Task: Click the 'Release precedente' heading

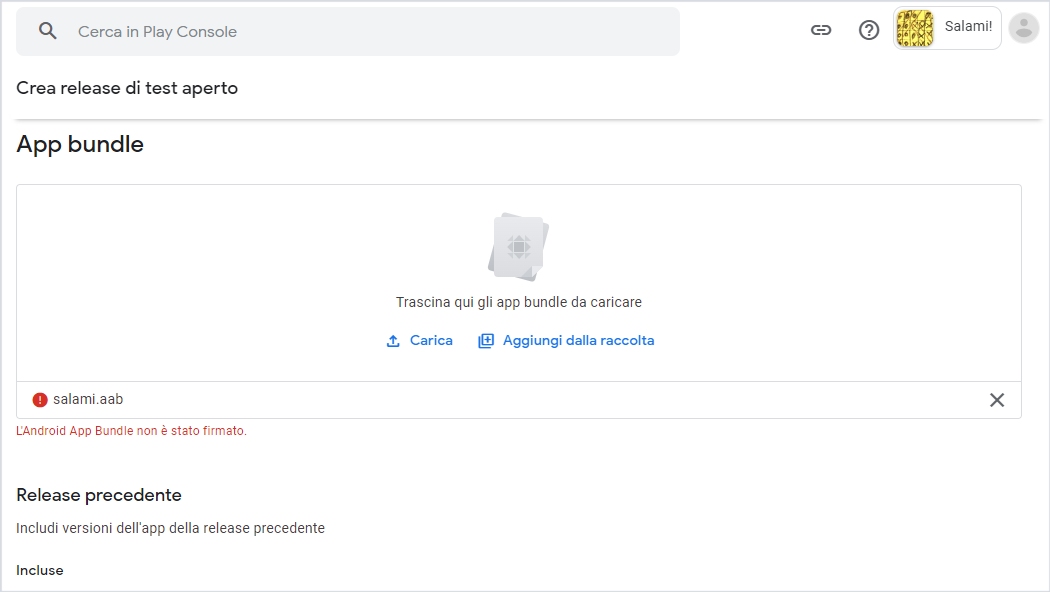Action: (x=99, y=495)
